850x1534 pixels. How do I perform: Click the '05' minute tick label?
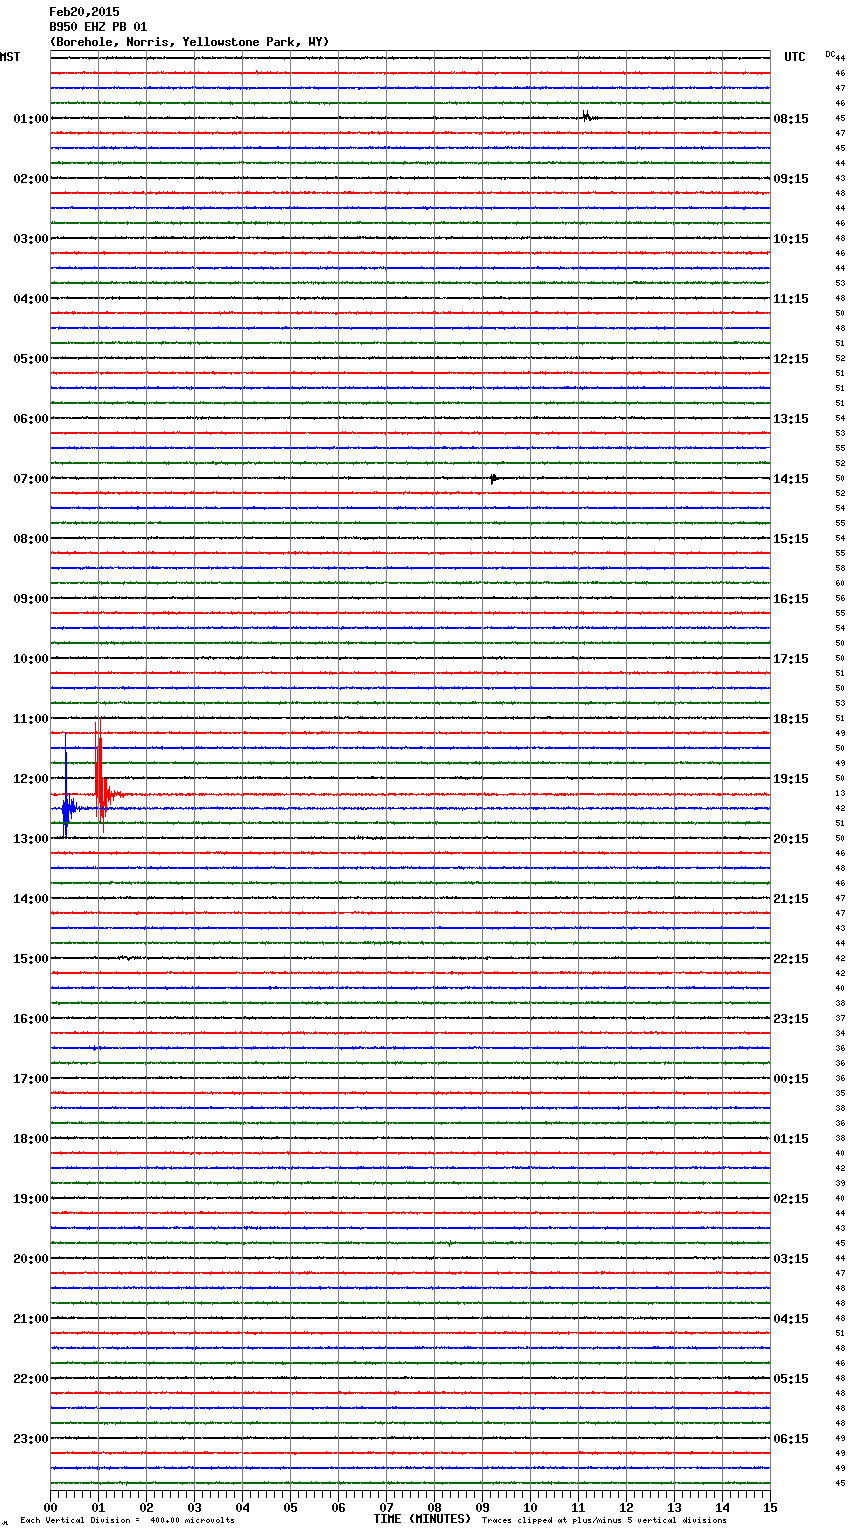tap(290, 1508)
